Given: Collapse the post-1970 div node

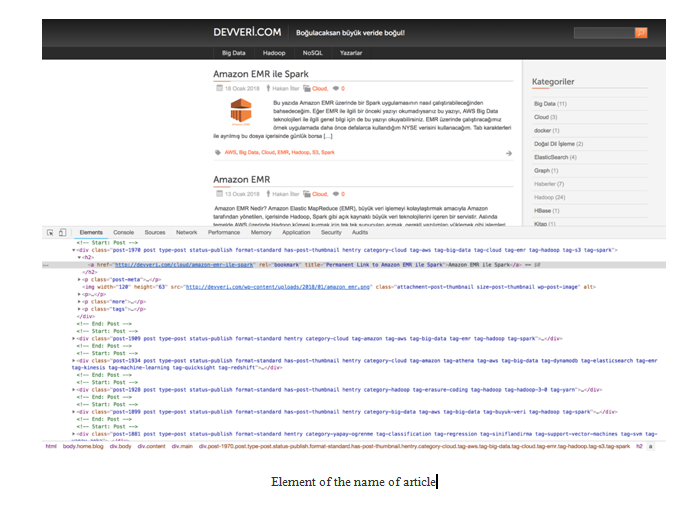Looking at the screenshot, I should [x=74, y=250].
